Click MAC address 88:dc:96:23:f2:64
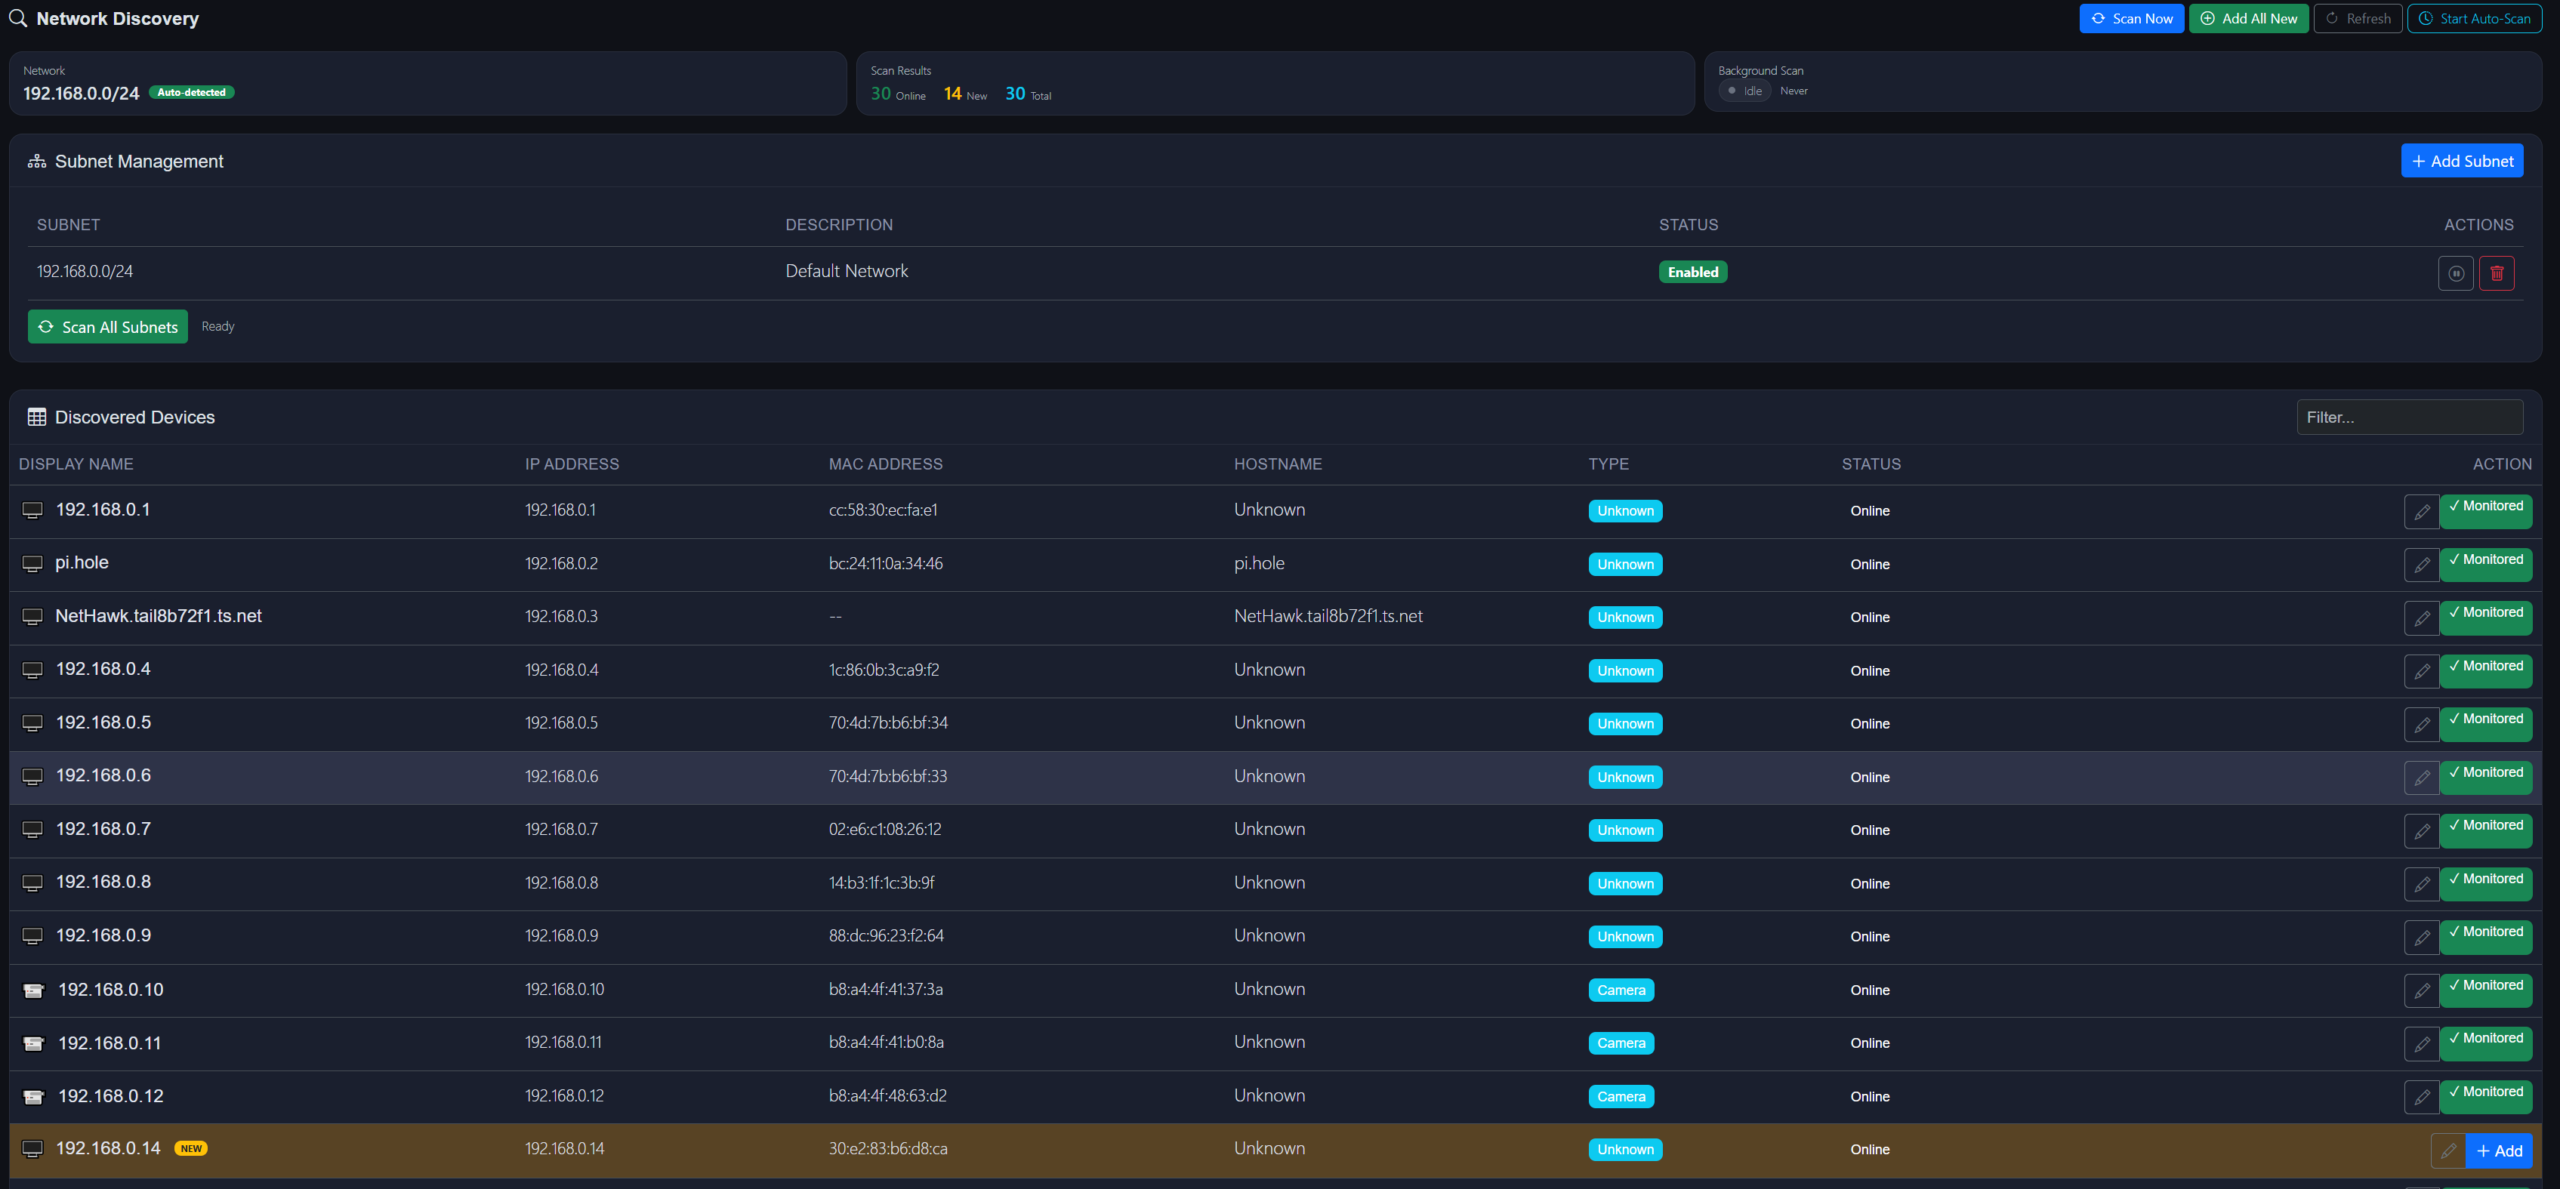This screenshot has width=2560, height=1189. pyautogui.click(x=886, y=936)
